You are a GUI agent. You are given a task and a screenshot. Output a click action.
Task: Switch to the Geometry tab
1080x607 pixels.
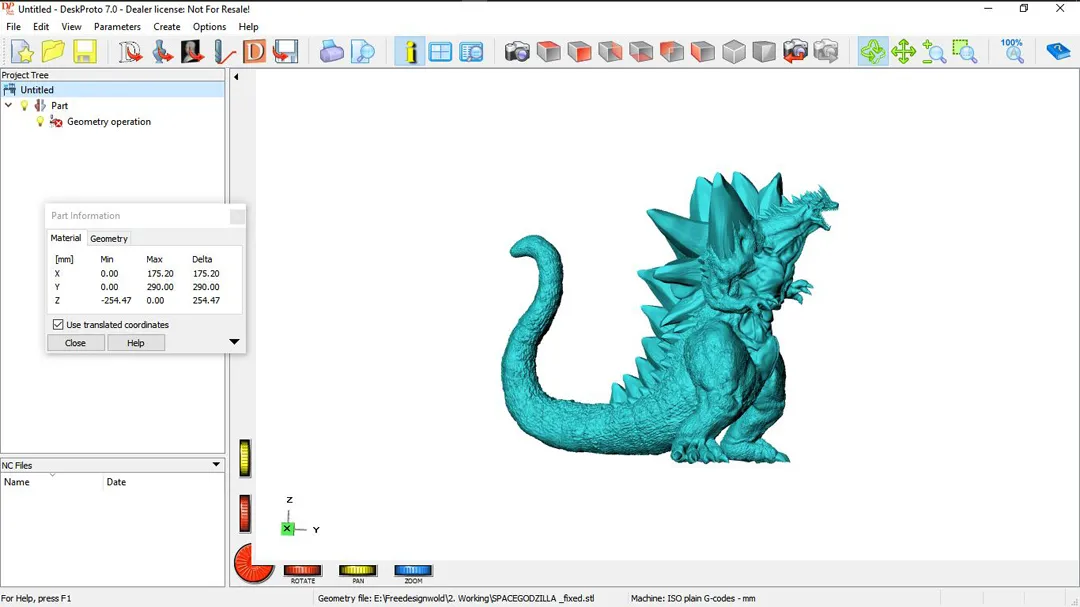tap(109, 238)
